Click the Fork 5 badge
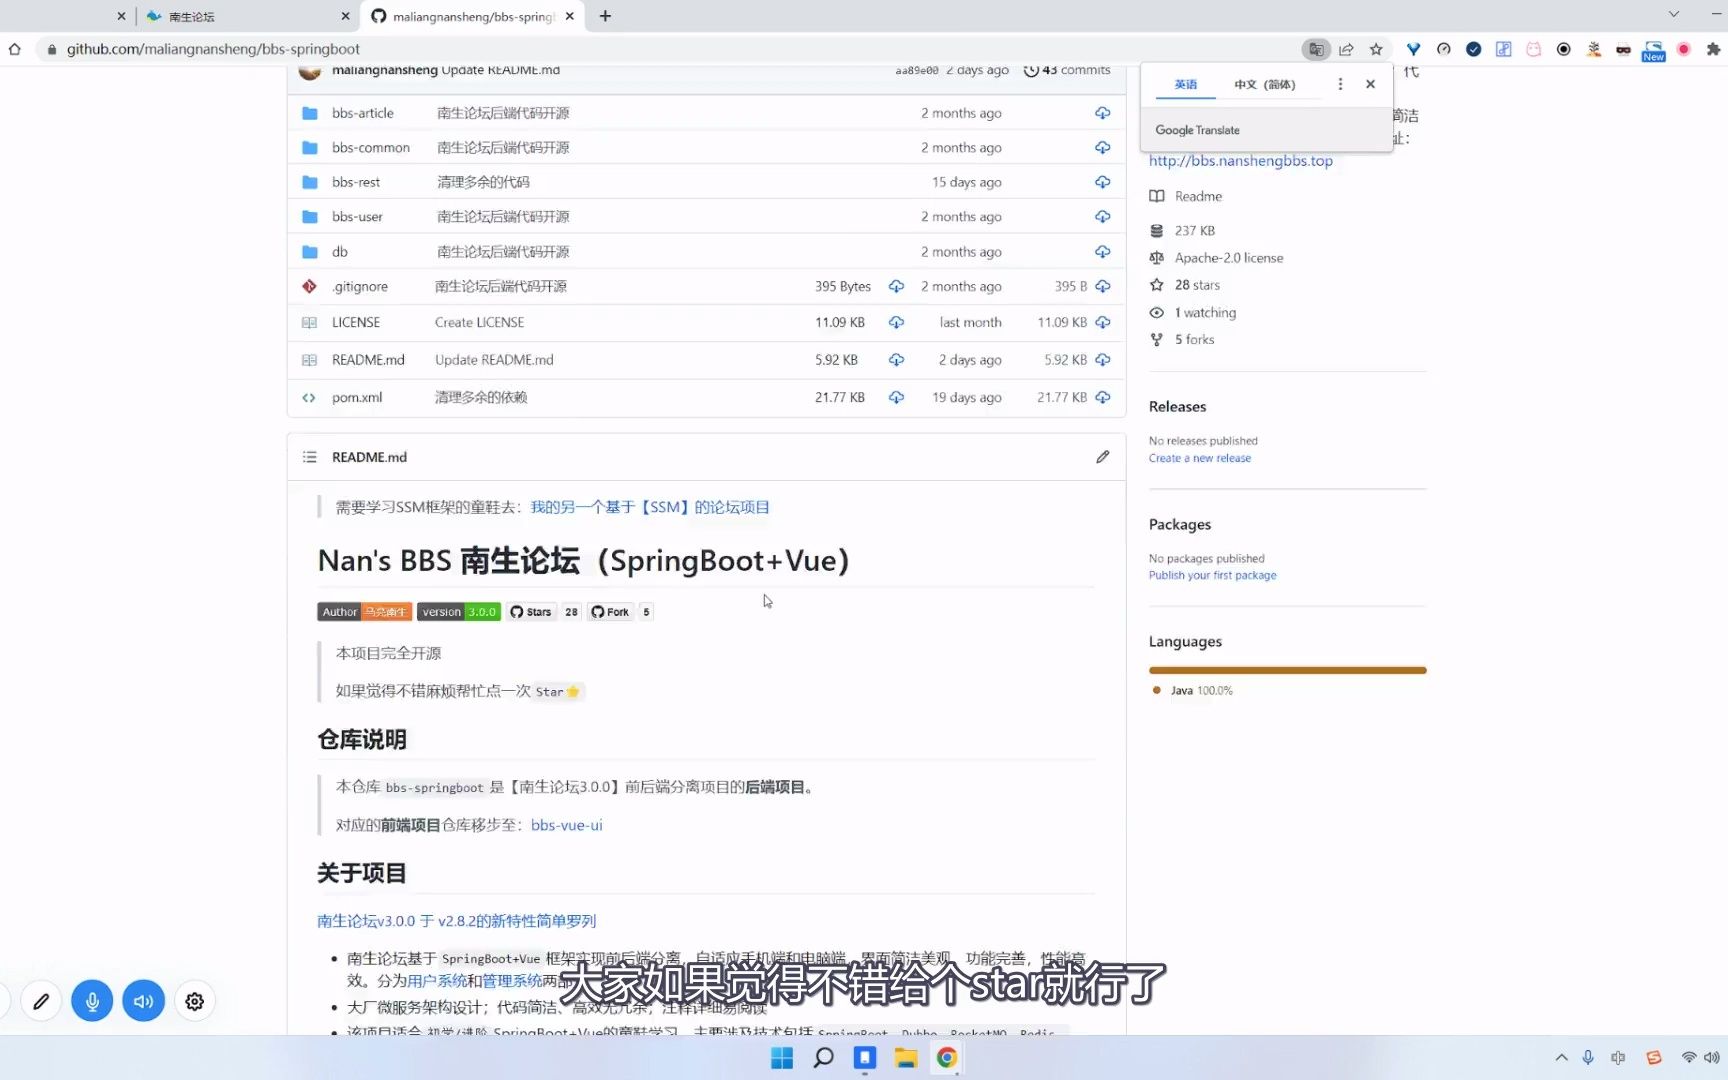Screen dimensions: 1728x1080 point(620,612)
